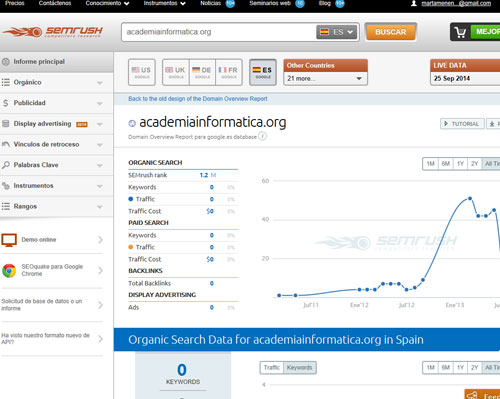This screenshot has width=500, height=399.
Task: Click Total Backlinks value 0
Action: tap(212, 283)
